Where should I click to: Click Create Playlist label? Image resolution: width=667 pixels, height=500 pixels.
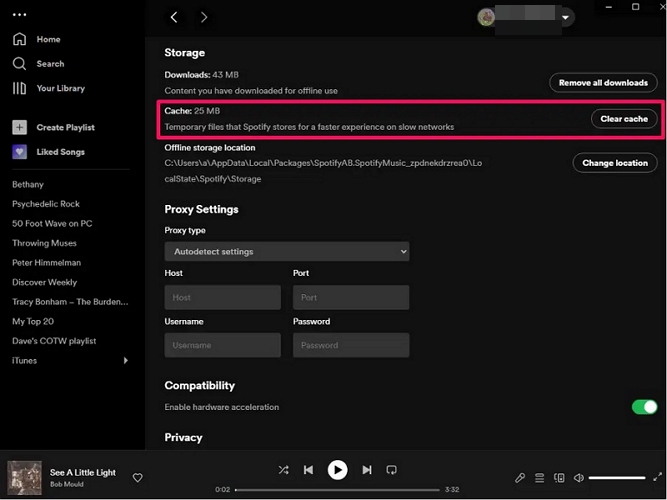coord(66,127)
